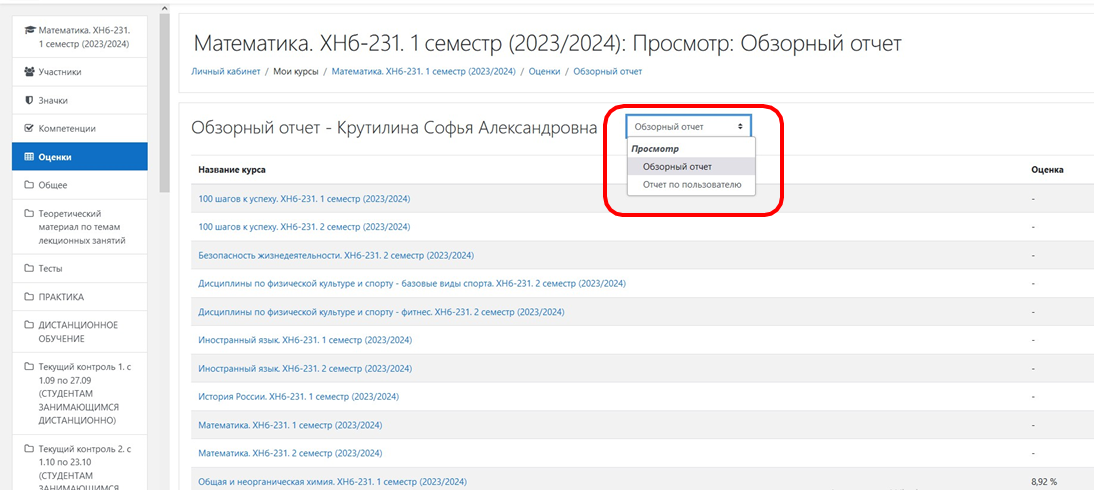Open Безопасность жизнедеятельности course link
Viewport: 1094px width, 490px height.
point(336,255)
